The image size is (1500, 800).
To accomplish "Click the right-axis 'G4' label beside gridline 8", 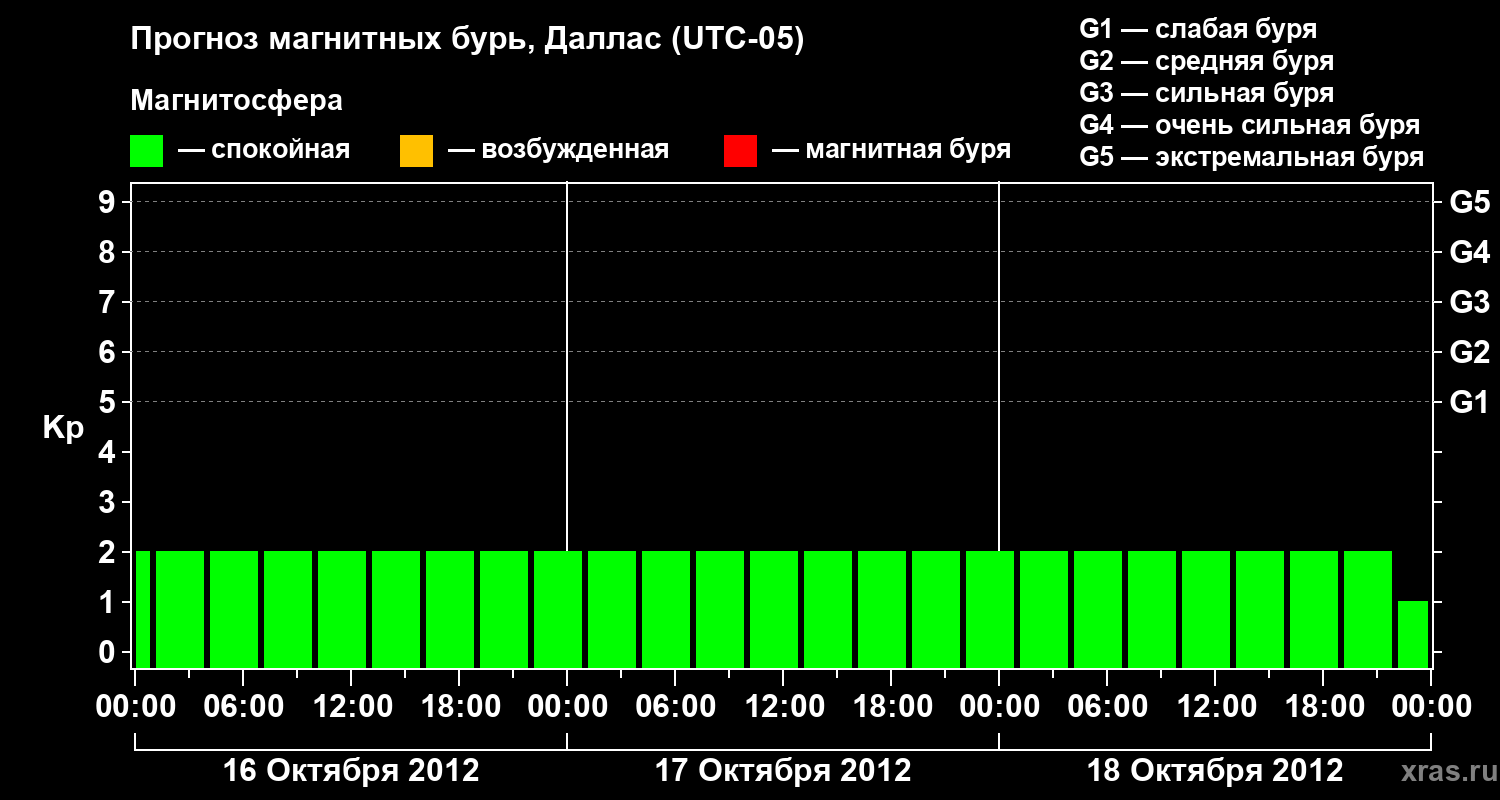I will 1470,252.
